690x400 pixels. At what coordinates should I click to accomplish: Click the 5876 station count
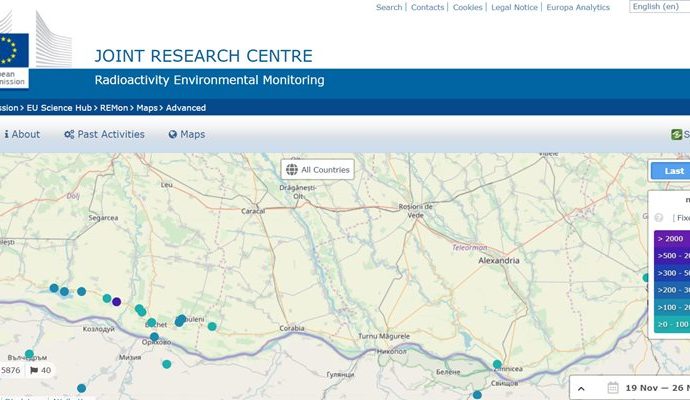point(11,370)
